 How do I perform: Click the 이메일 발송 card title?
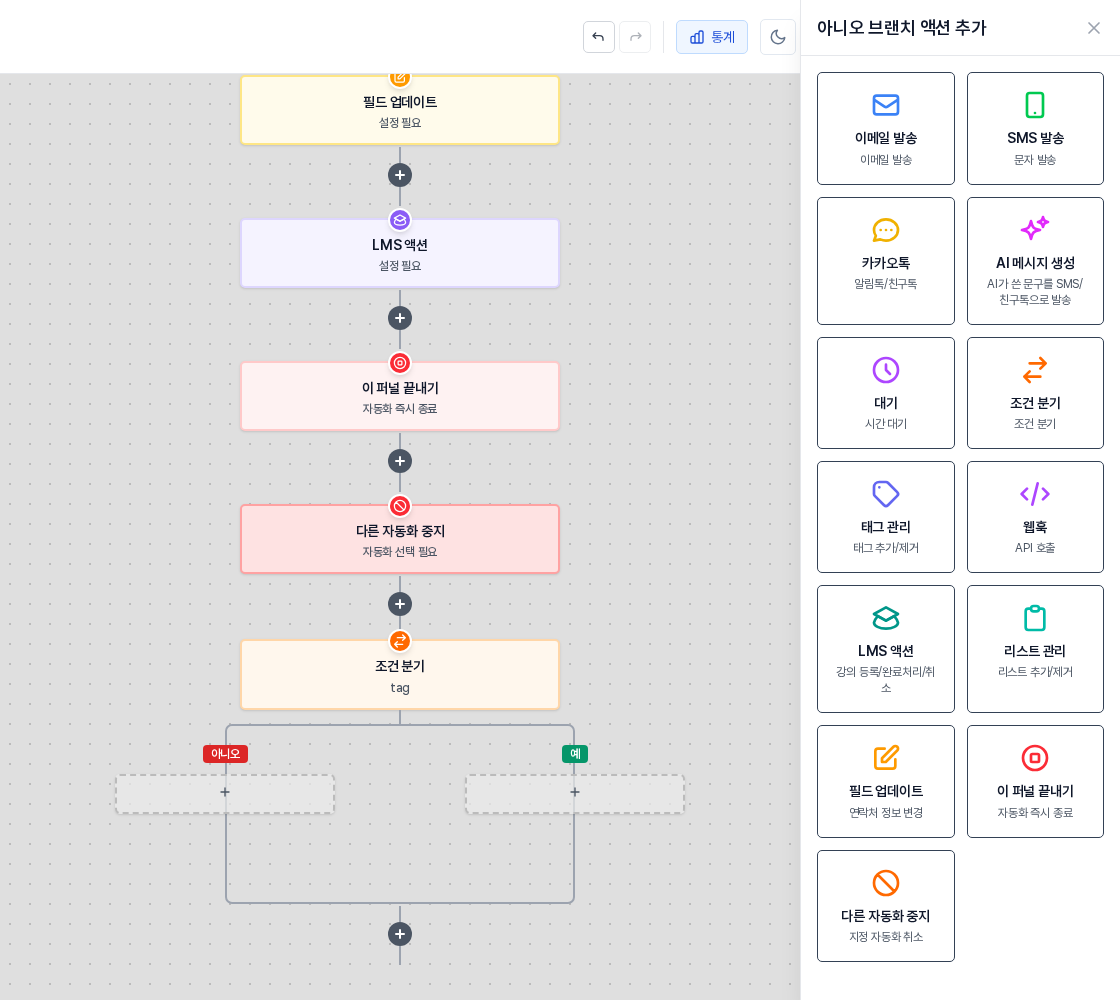886,138
